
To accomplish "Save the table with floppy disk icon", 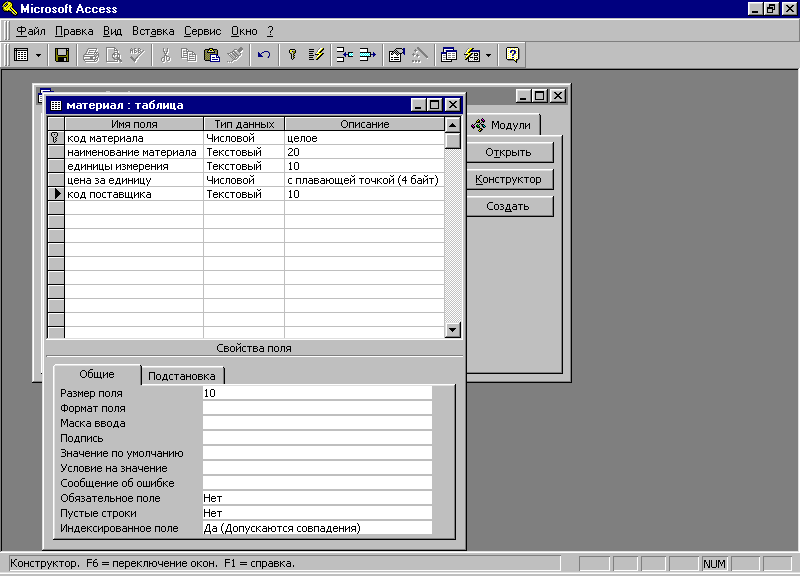I will [x=62, y=55].
